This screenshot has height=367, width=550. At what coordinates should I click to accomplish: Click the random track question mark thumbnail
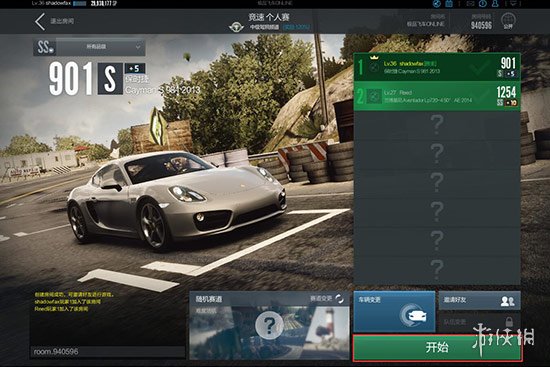point(269,325)
